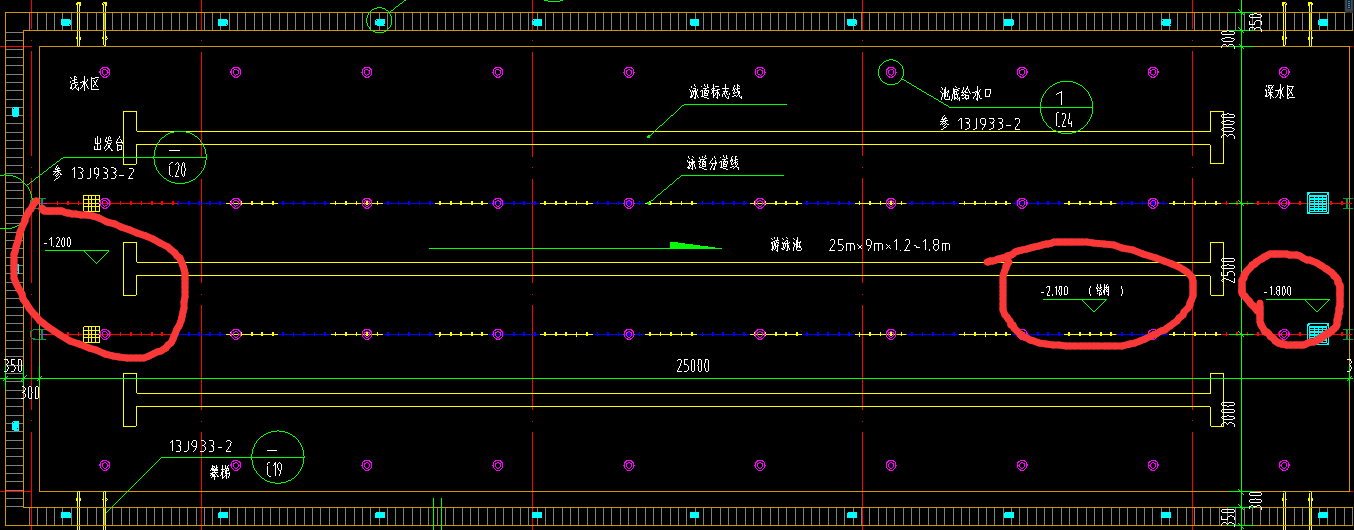The width and height of the screenshot is (1354, 530).
Task: Click the 25000 length dimension text
Action: [x=692, y=367]
